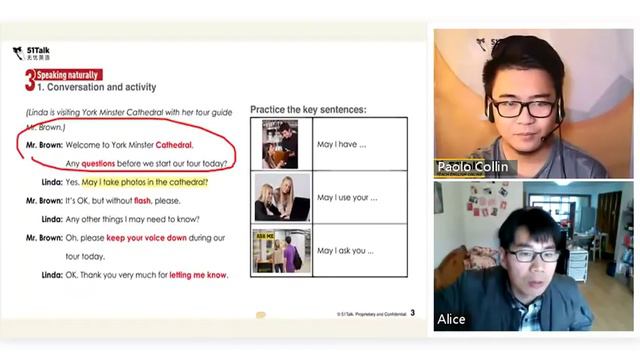
Task: Click the red phrase 'letting me know'
Action: click(198, 275)
